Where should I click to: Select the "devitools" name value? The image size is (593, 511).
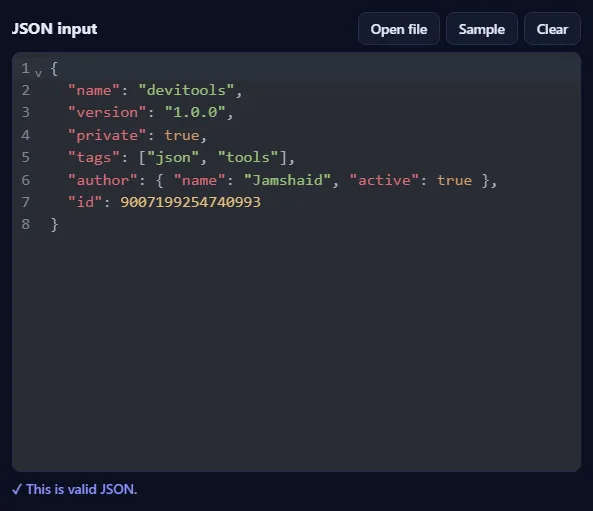[186, 90]
